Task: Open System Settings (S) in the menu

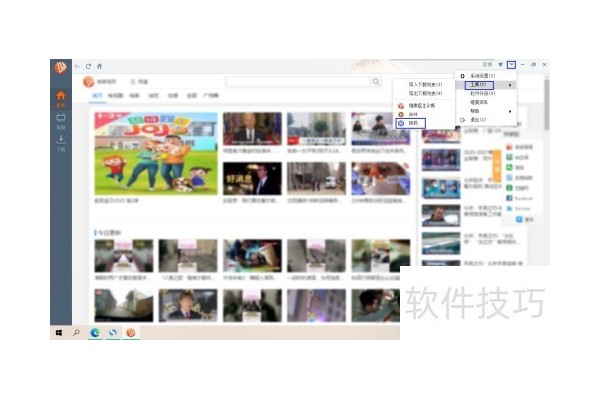Action: (x=482, y=76)
